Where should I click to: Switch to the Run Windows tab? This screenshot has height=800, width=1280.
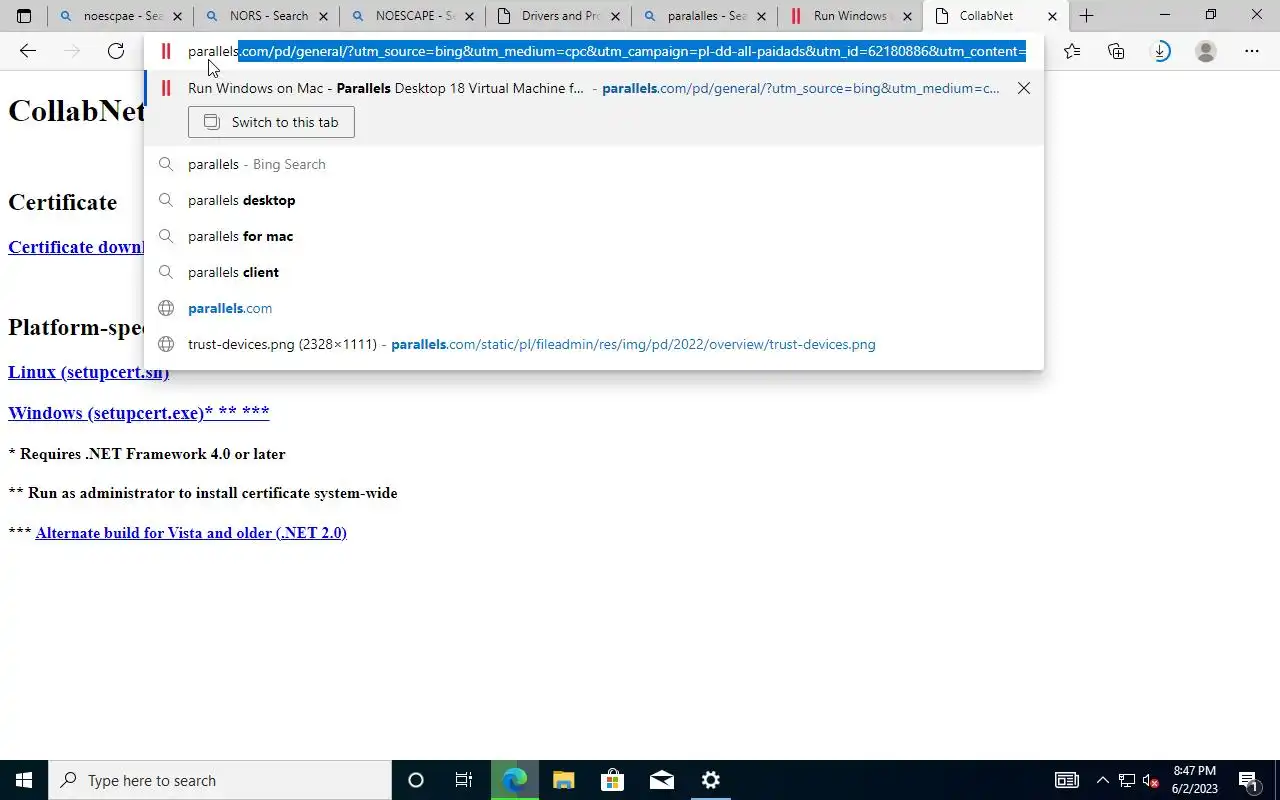pos(850,16)
